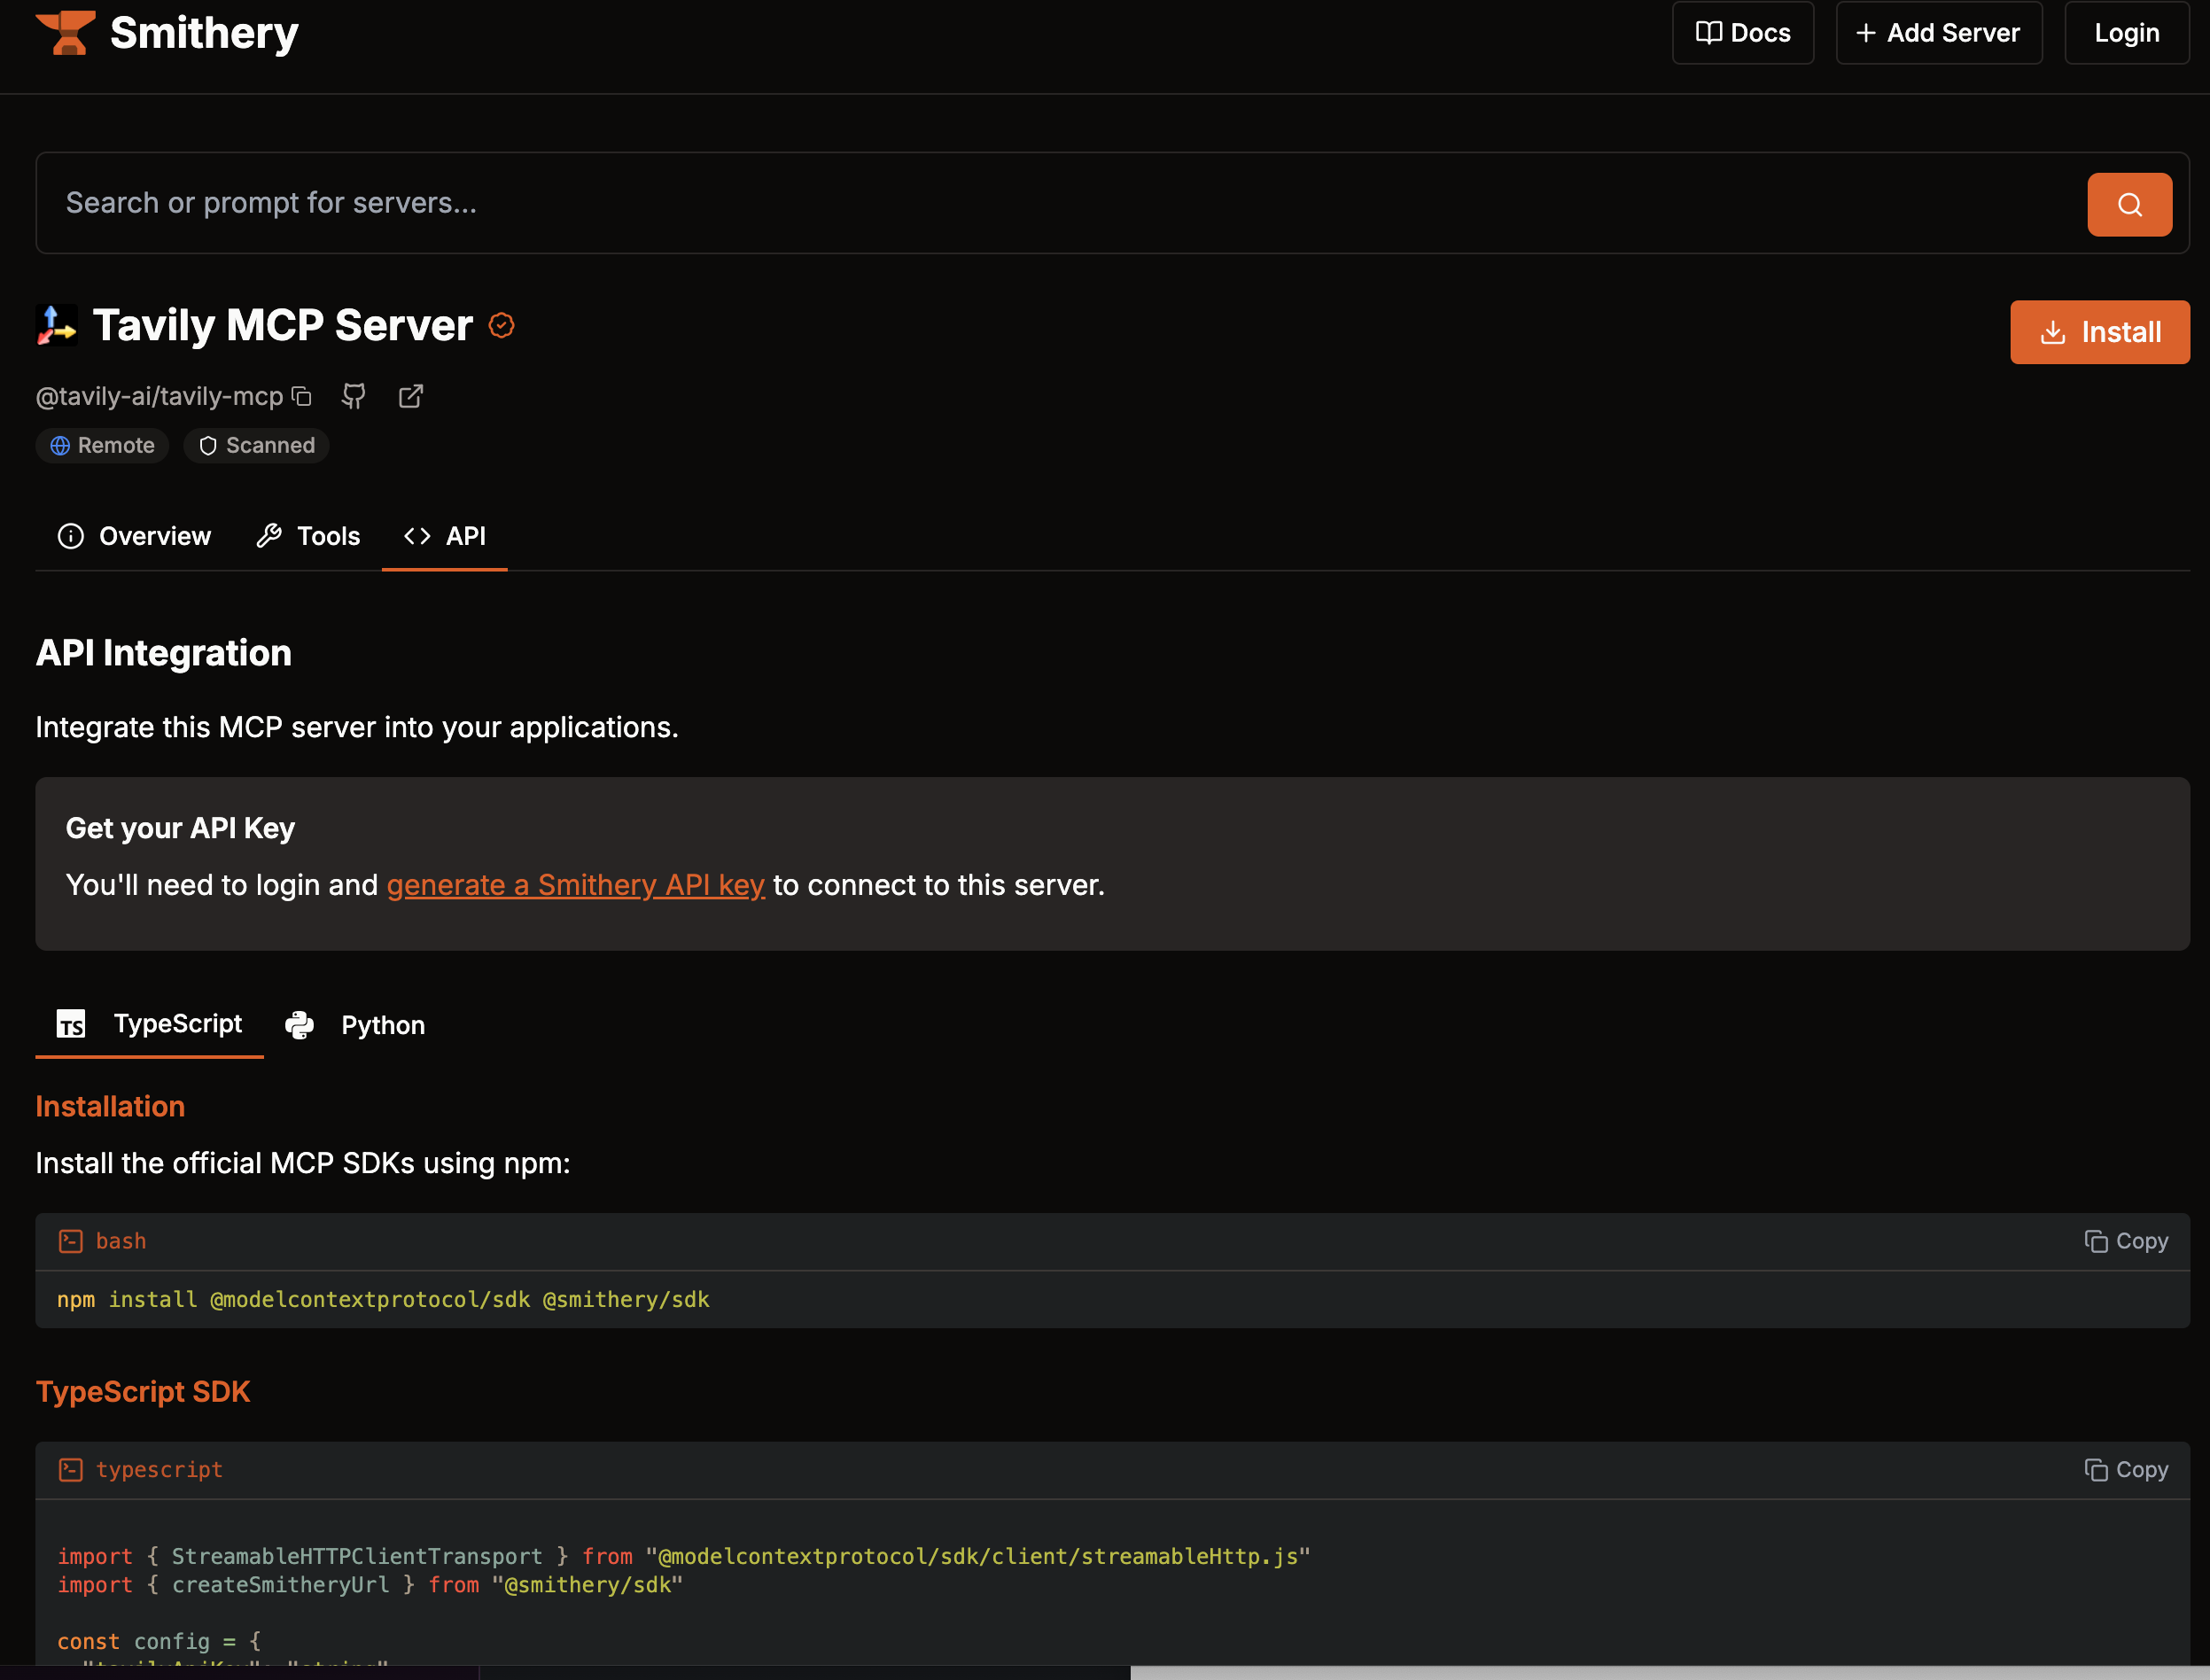
Task: Open the Docs page
Action: (1743, 33)
